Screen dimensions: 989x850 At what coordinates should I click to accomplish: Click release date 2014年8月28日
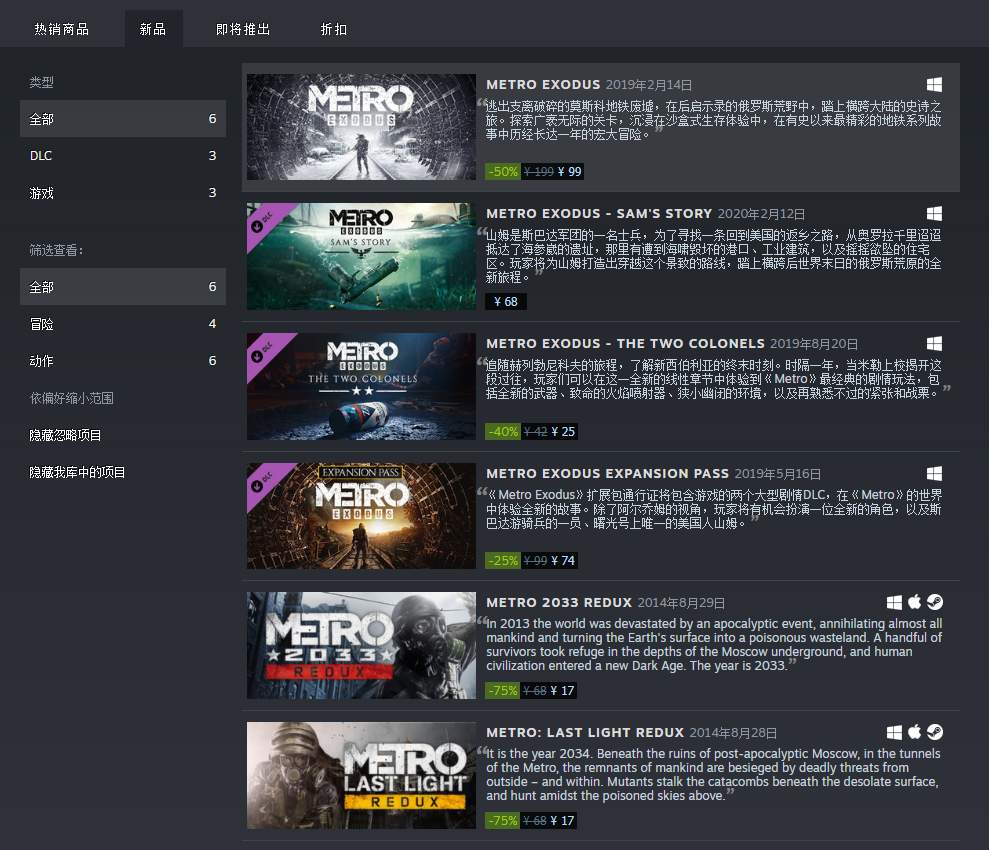coord(733,733)
